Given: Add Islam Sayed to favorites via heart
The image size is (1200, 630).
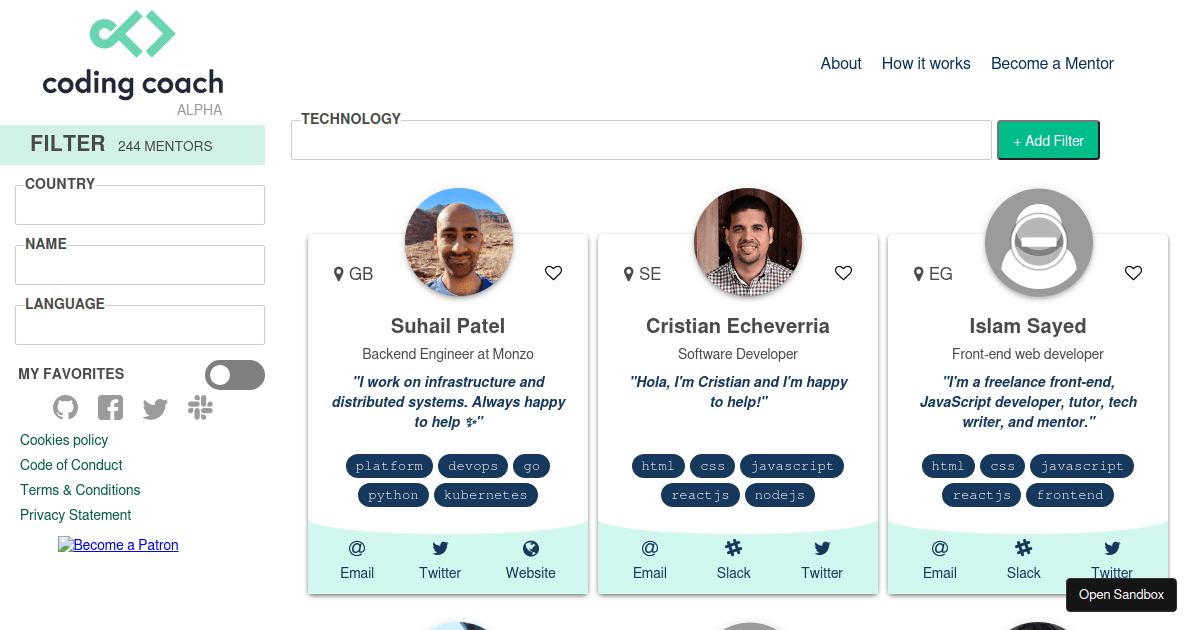Looking at the screenshot, I should (1133, 273).
